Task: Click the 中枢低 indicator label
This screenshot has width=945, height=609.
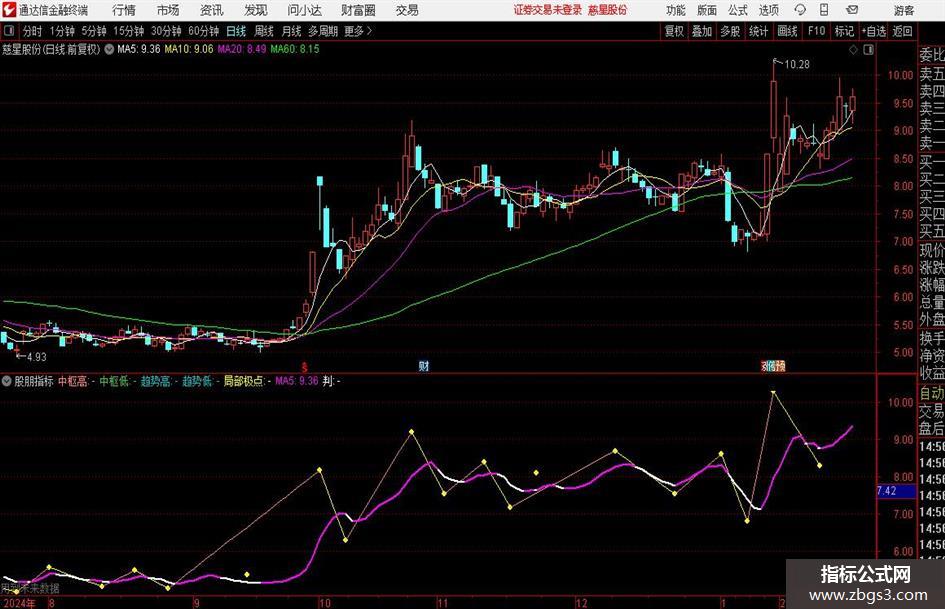Action: [115, 381]
